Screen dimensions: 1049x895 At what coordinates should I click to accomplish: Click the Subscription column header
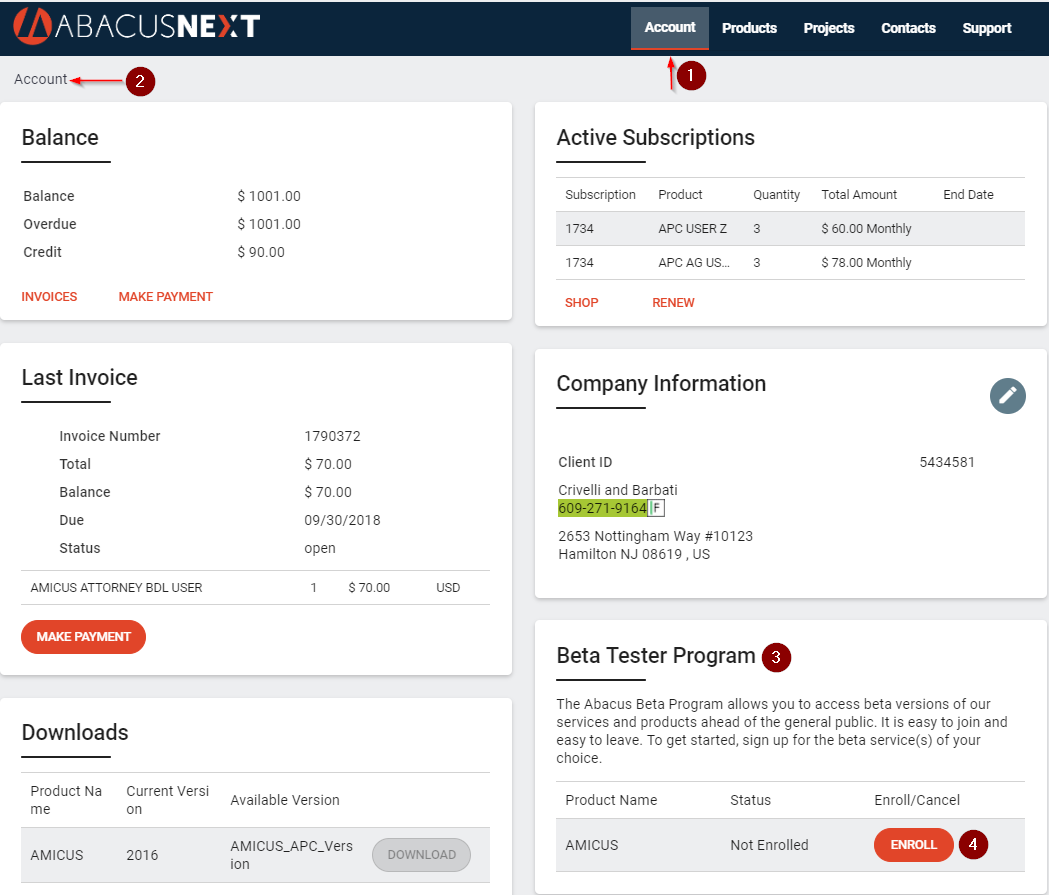pos(600,195)
